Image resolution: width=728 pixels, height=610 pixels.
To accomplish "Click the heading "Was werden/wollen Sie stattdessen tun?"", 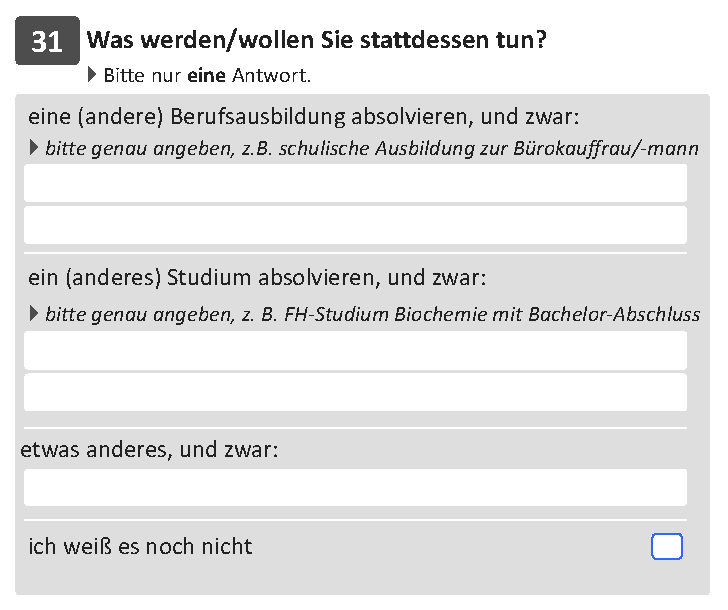I will (317, 40).
